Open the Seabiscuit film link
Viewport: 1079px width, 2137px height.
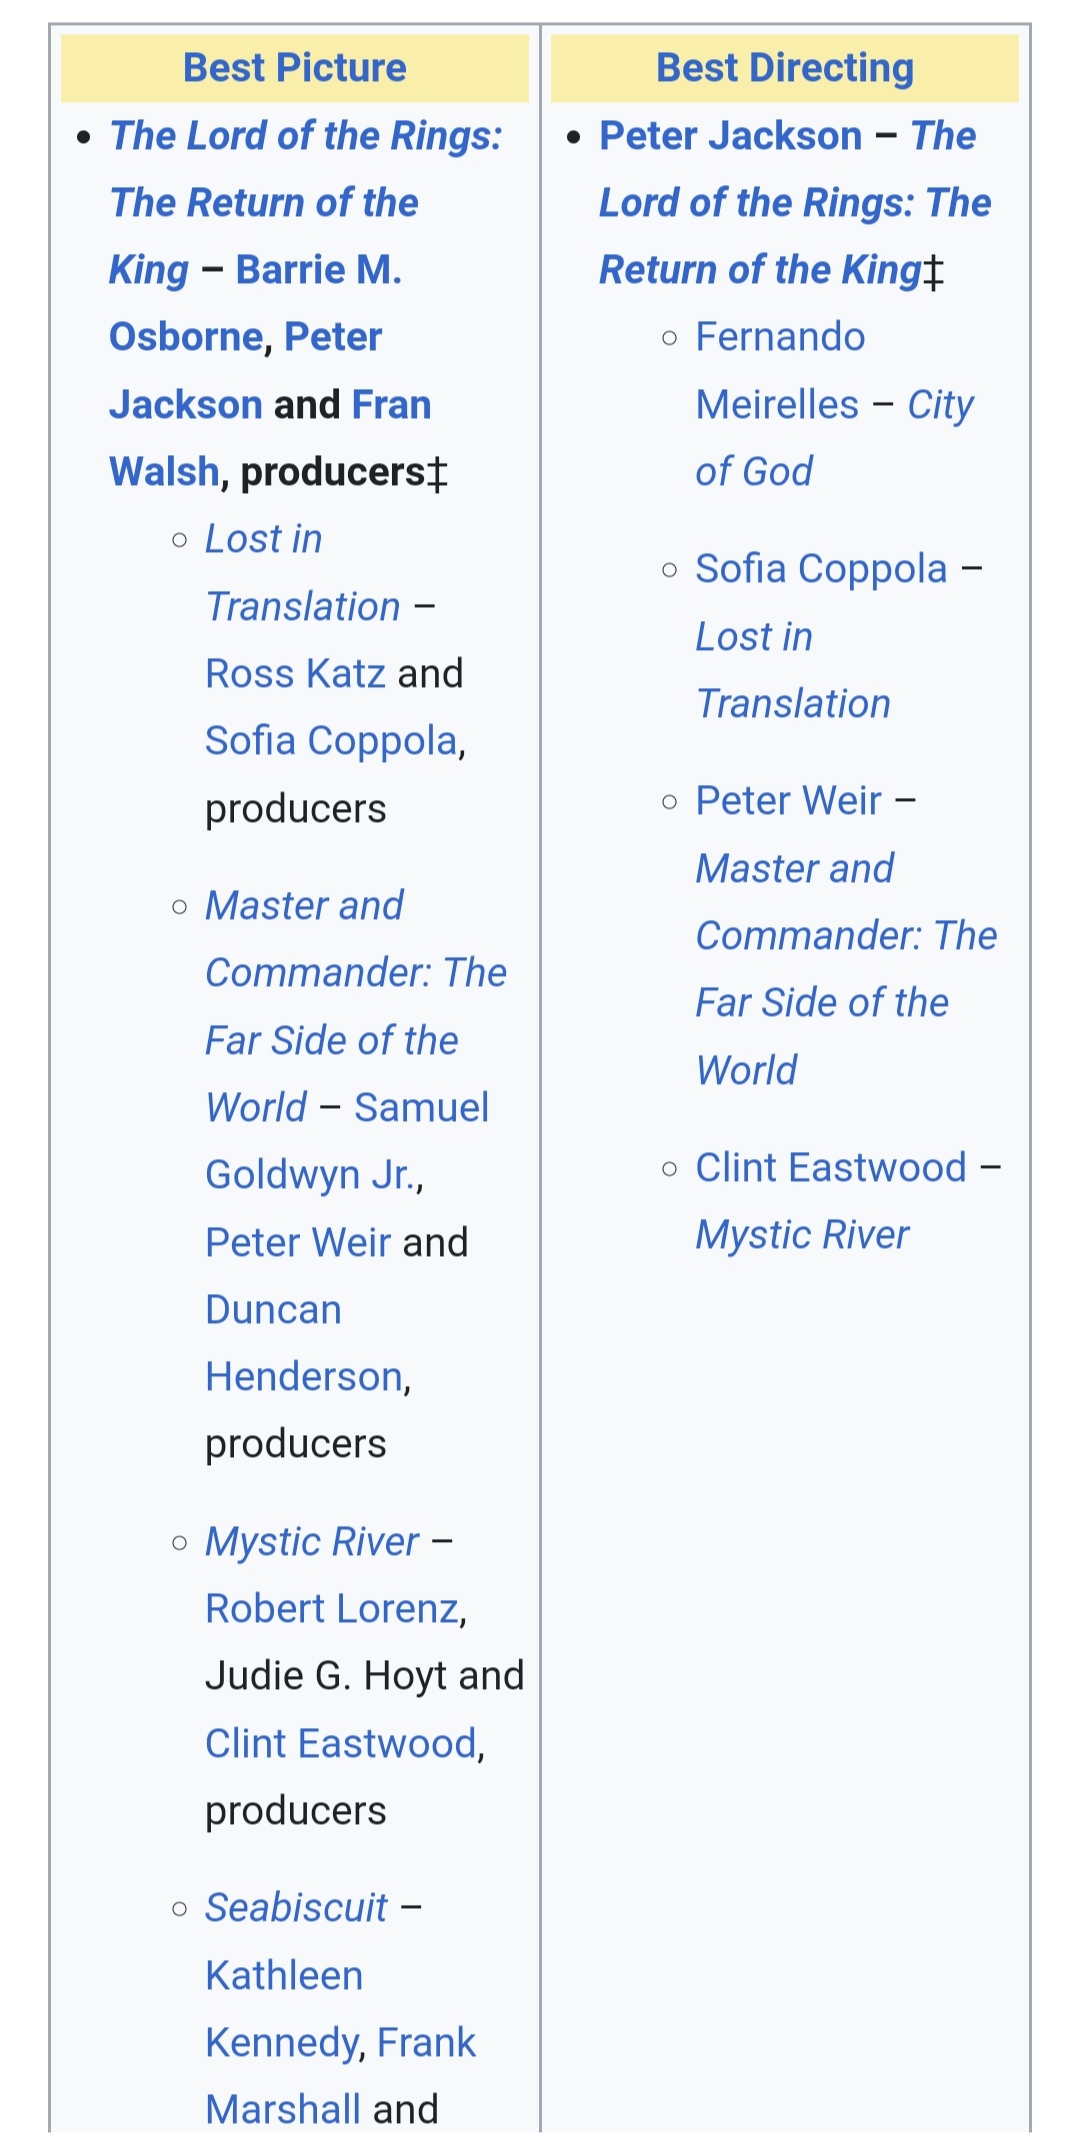pyautogui.click(x=296, y=1908)
